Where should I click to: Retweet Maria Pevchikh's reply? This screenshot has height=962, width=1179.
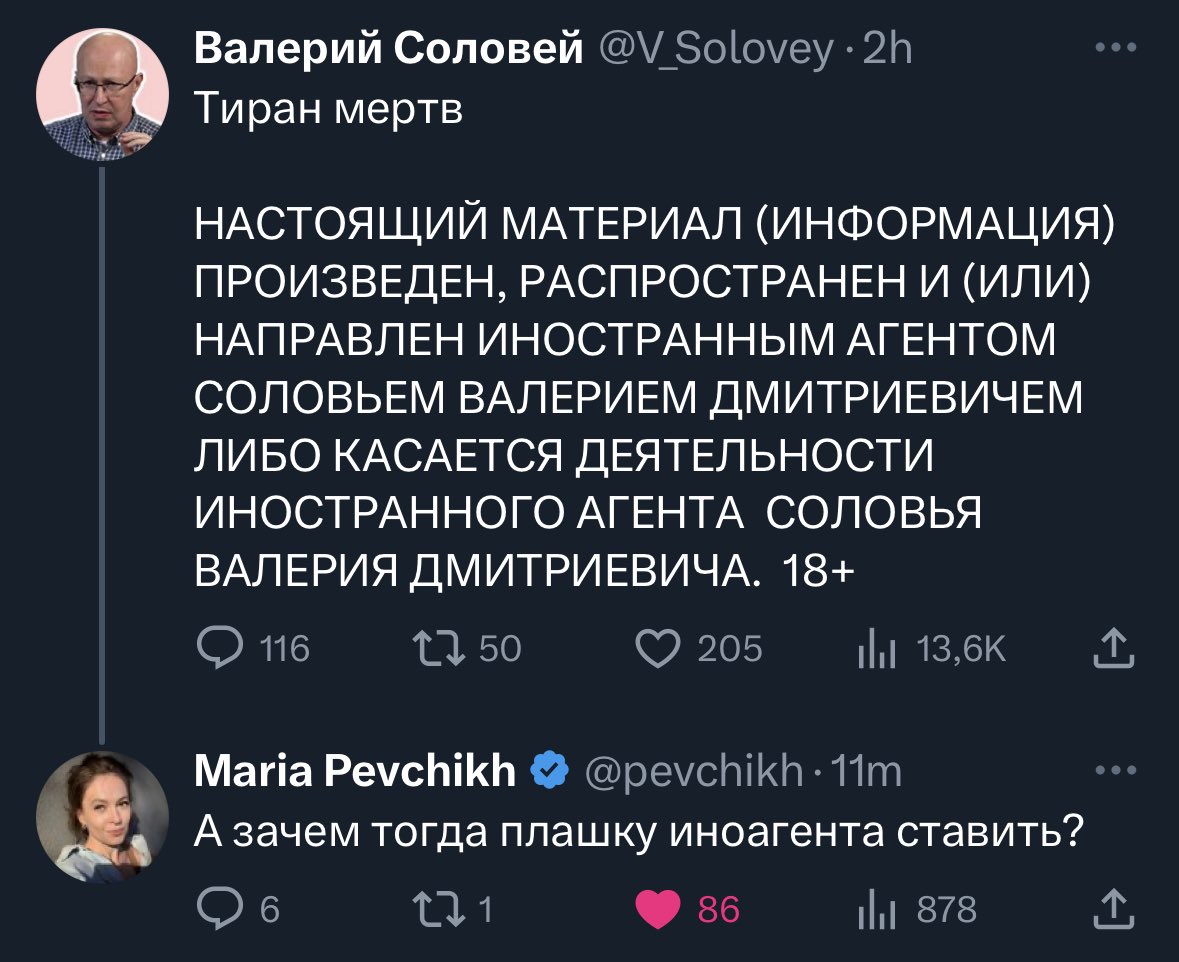pos(439,909)
